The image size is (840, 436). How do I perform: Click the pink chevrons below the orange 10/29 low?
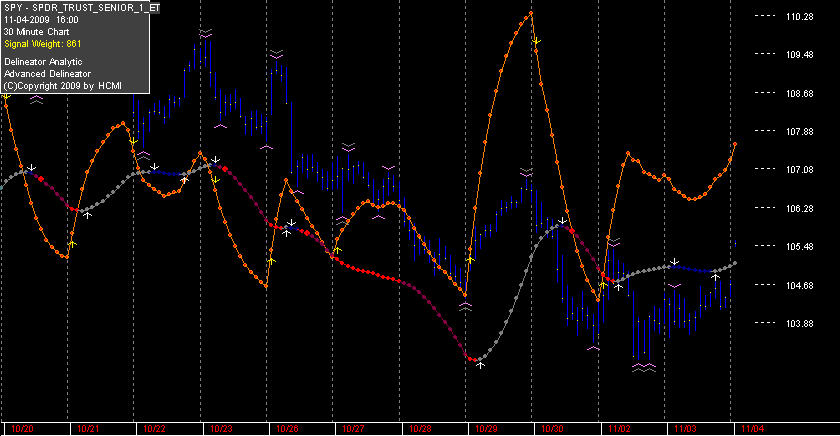click(465, 306)
